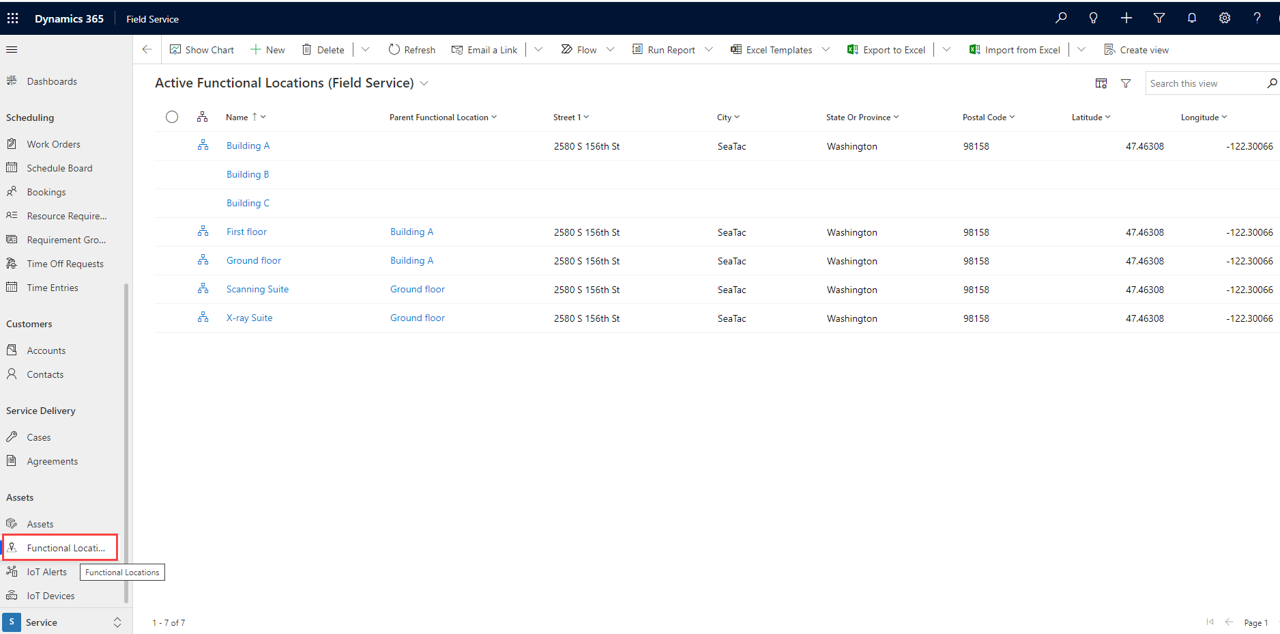
Task: Expand Run Report dropdown chevron
Action: tap(709, 49)
